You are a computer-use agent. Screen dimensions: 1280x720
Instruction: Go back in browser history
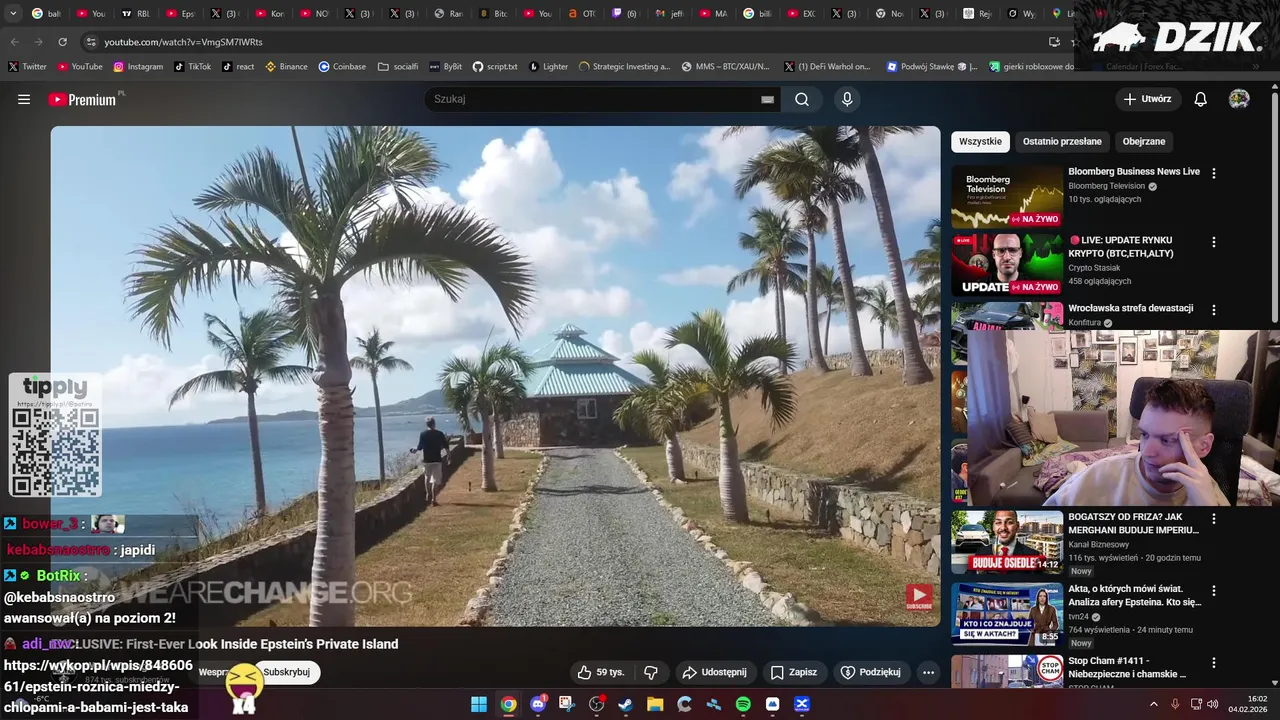point(14,42)
